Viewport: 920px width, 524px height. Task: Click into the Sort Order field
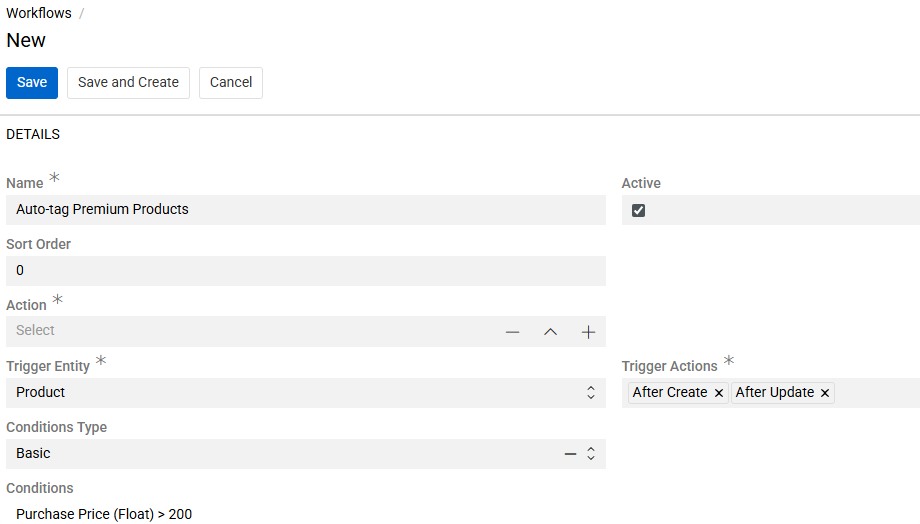click(x=305, y=271)
